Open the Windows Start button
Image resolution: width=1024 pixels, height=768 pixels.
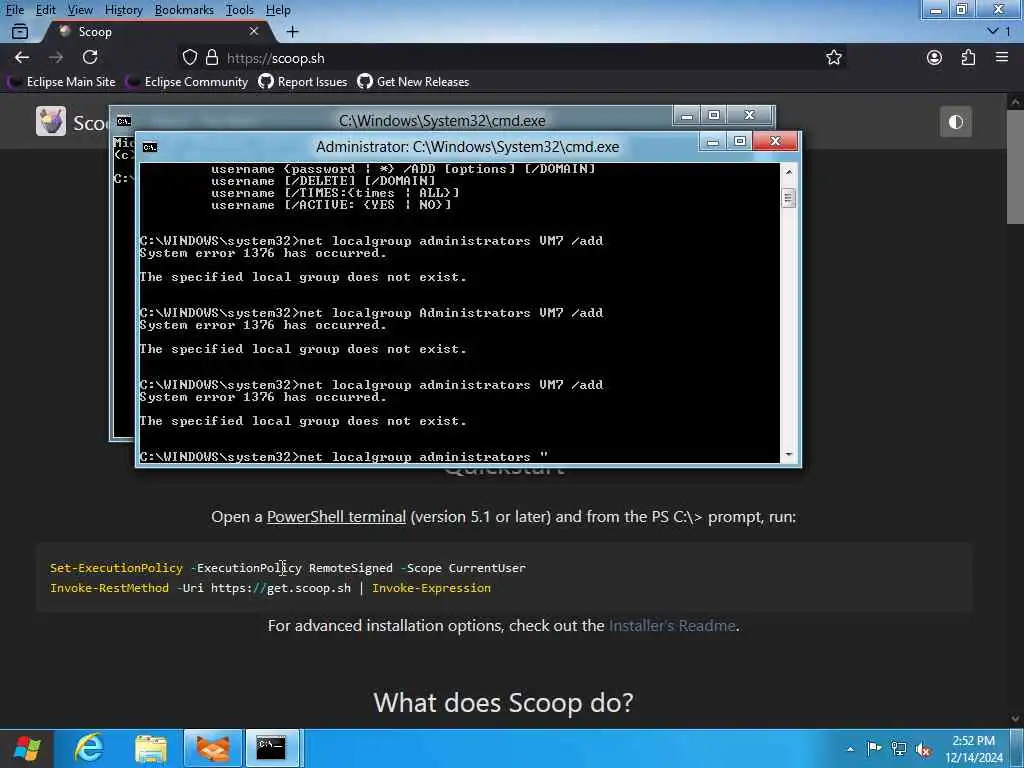tap(26, 748)
